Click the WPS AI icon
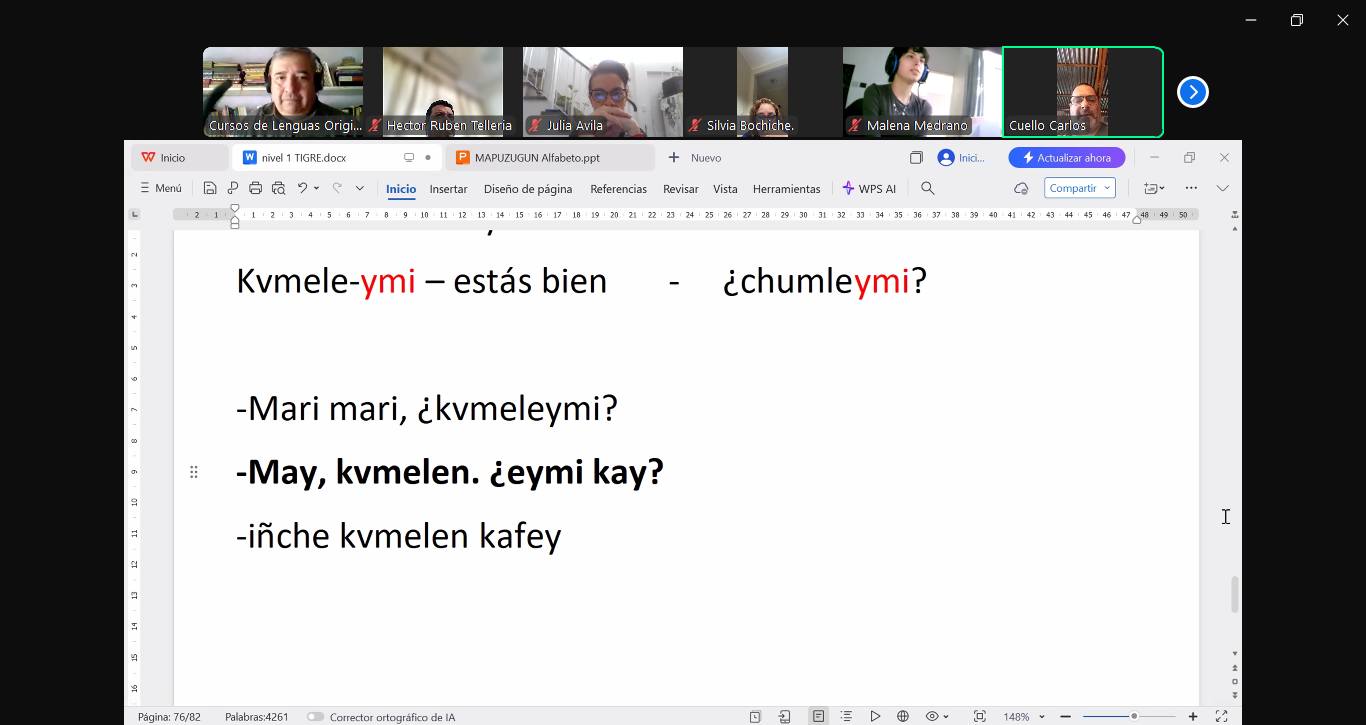The width and height of the screenshot is (1366, 725). click(x=869, y=188)
